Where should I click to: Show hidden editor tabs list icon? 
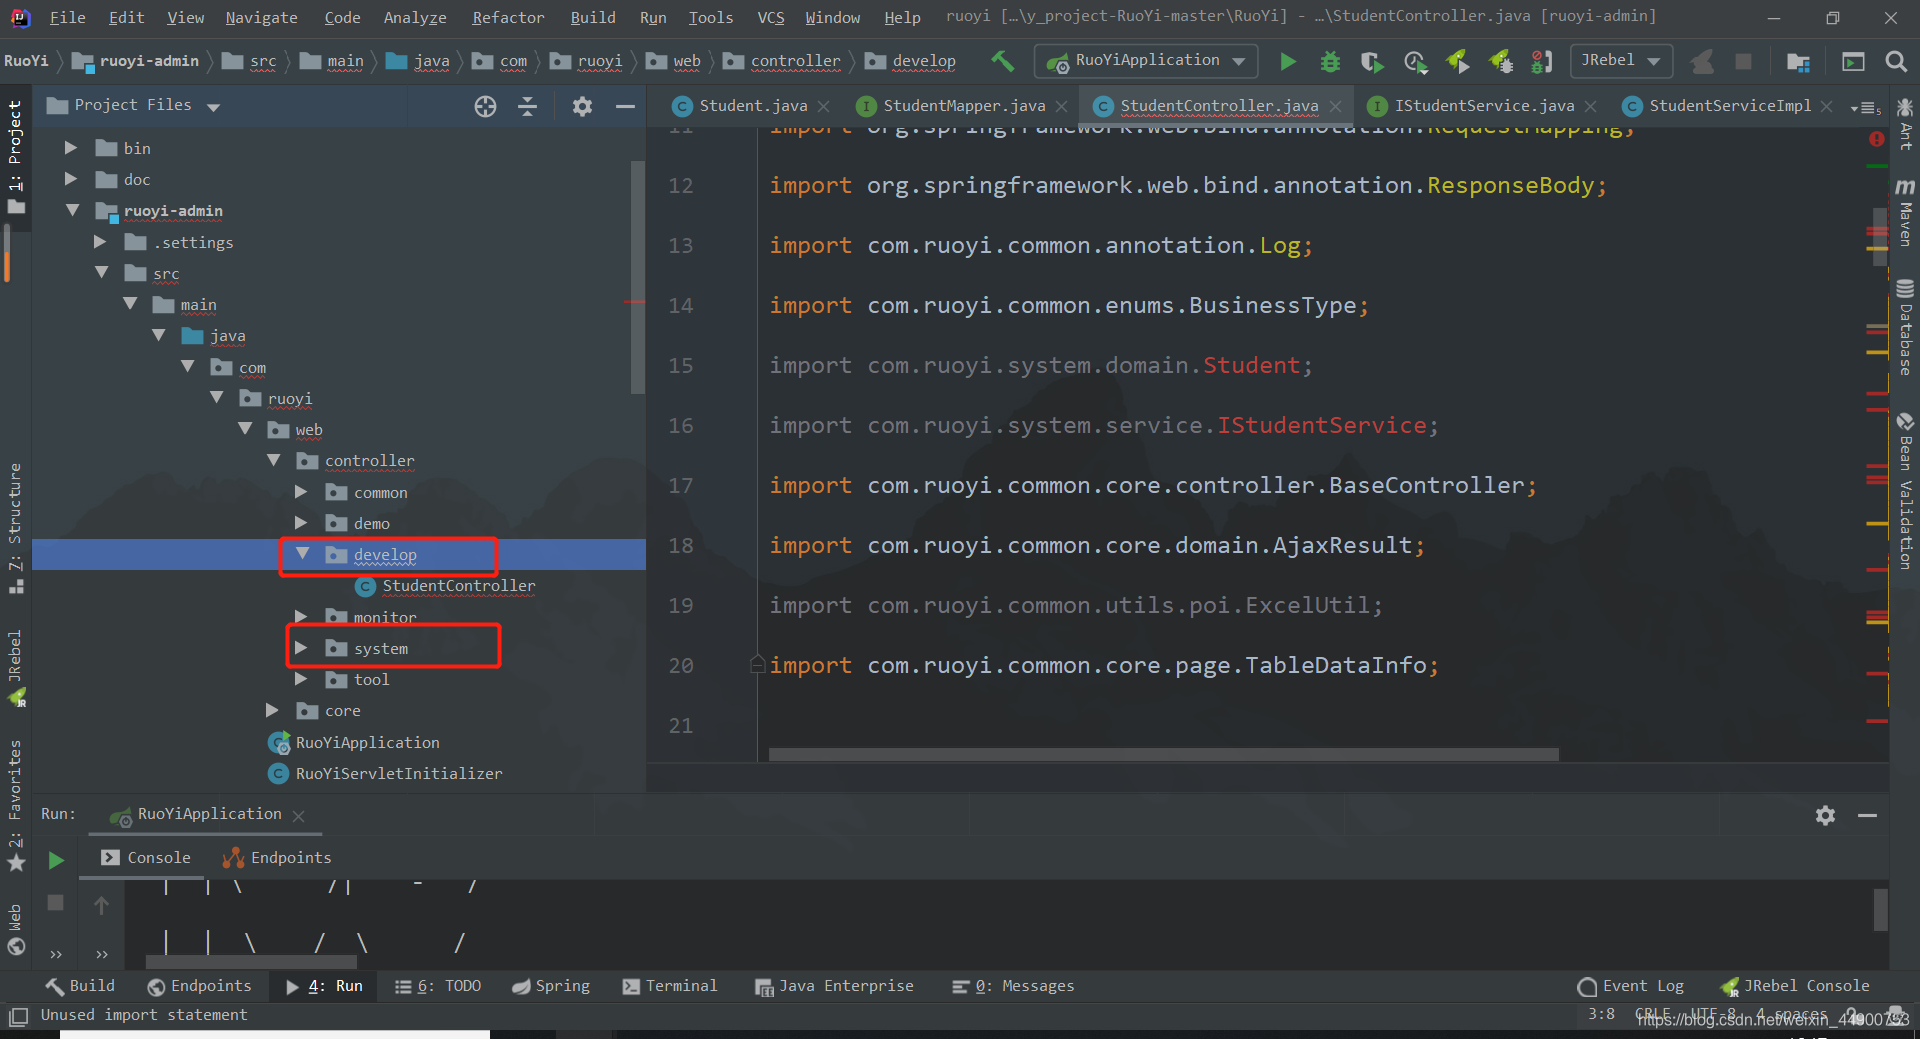[x=1866, y=107]
